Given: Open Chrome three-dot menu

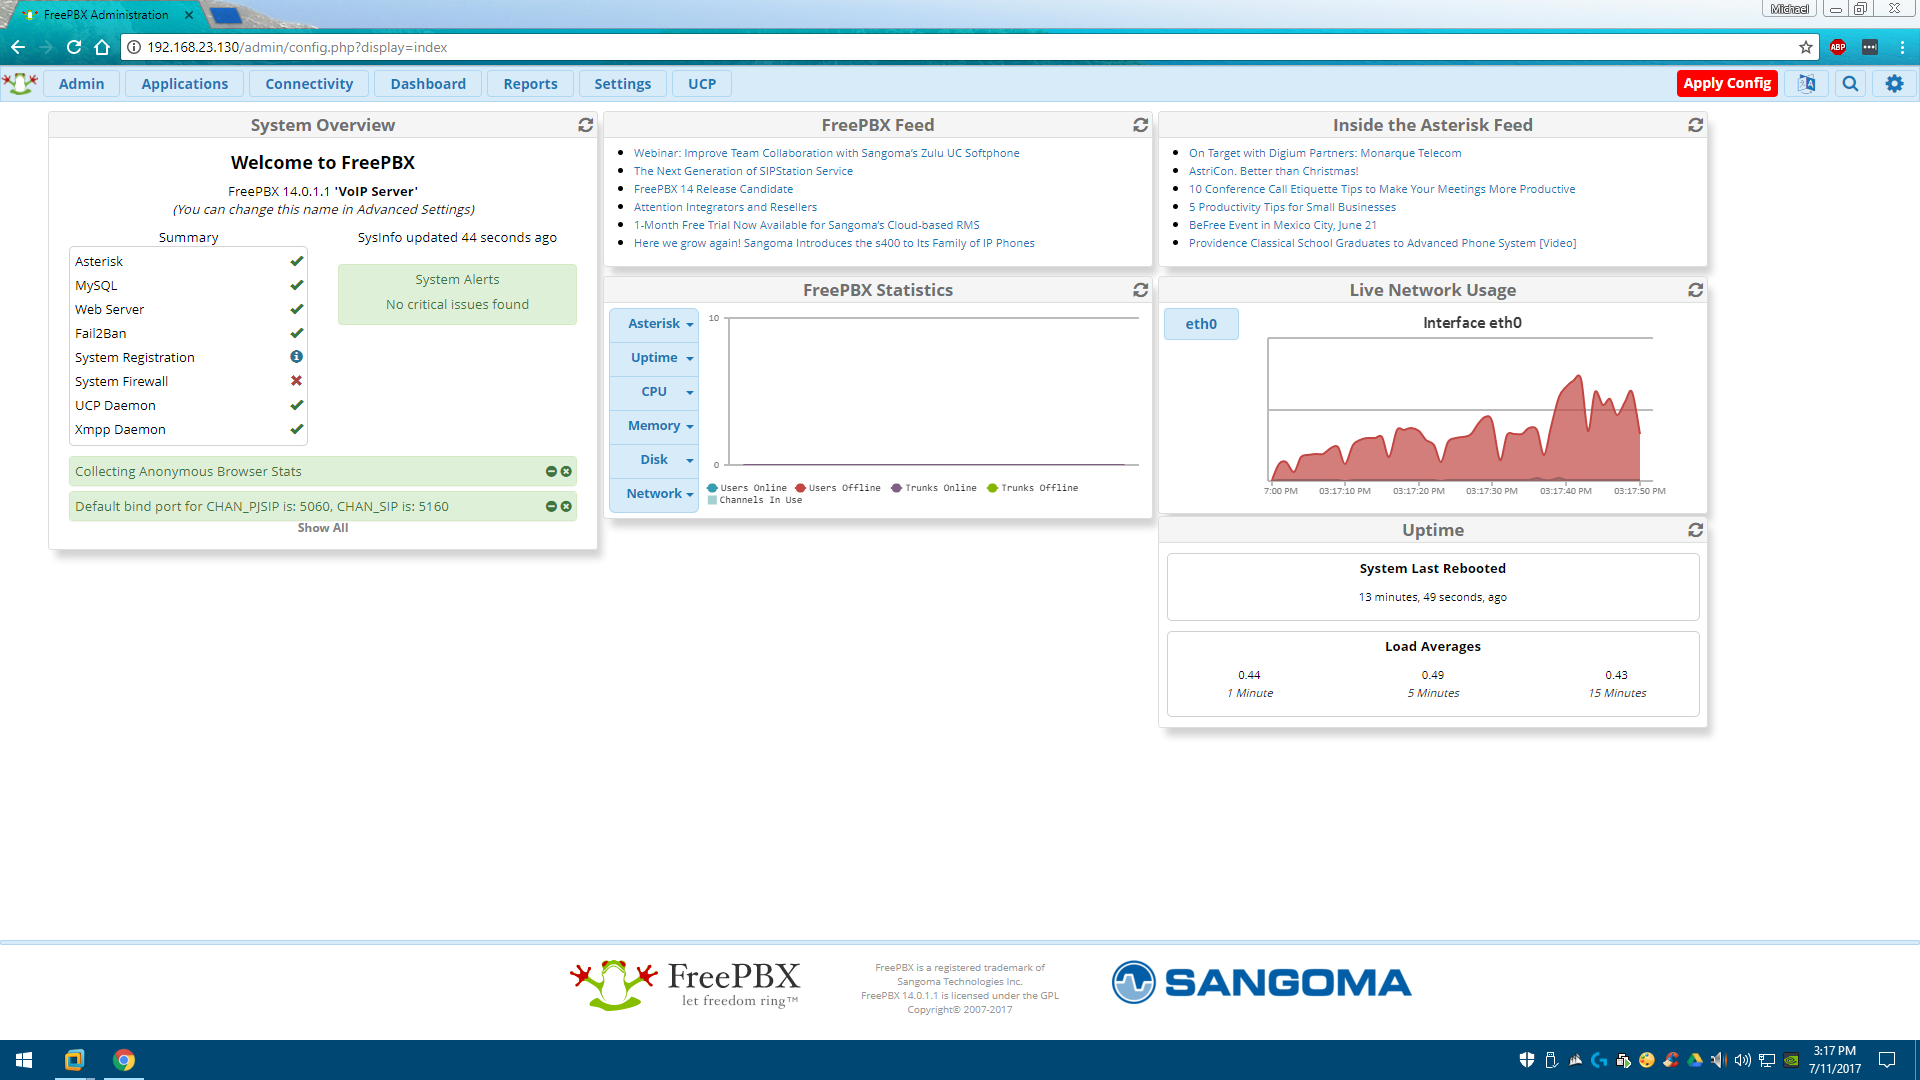Looking at the screenshot, I should tap(1902, 47).
